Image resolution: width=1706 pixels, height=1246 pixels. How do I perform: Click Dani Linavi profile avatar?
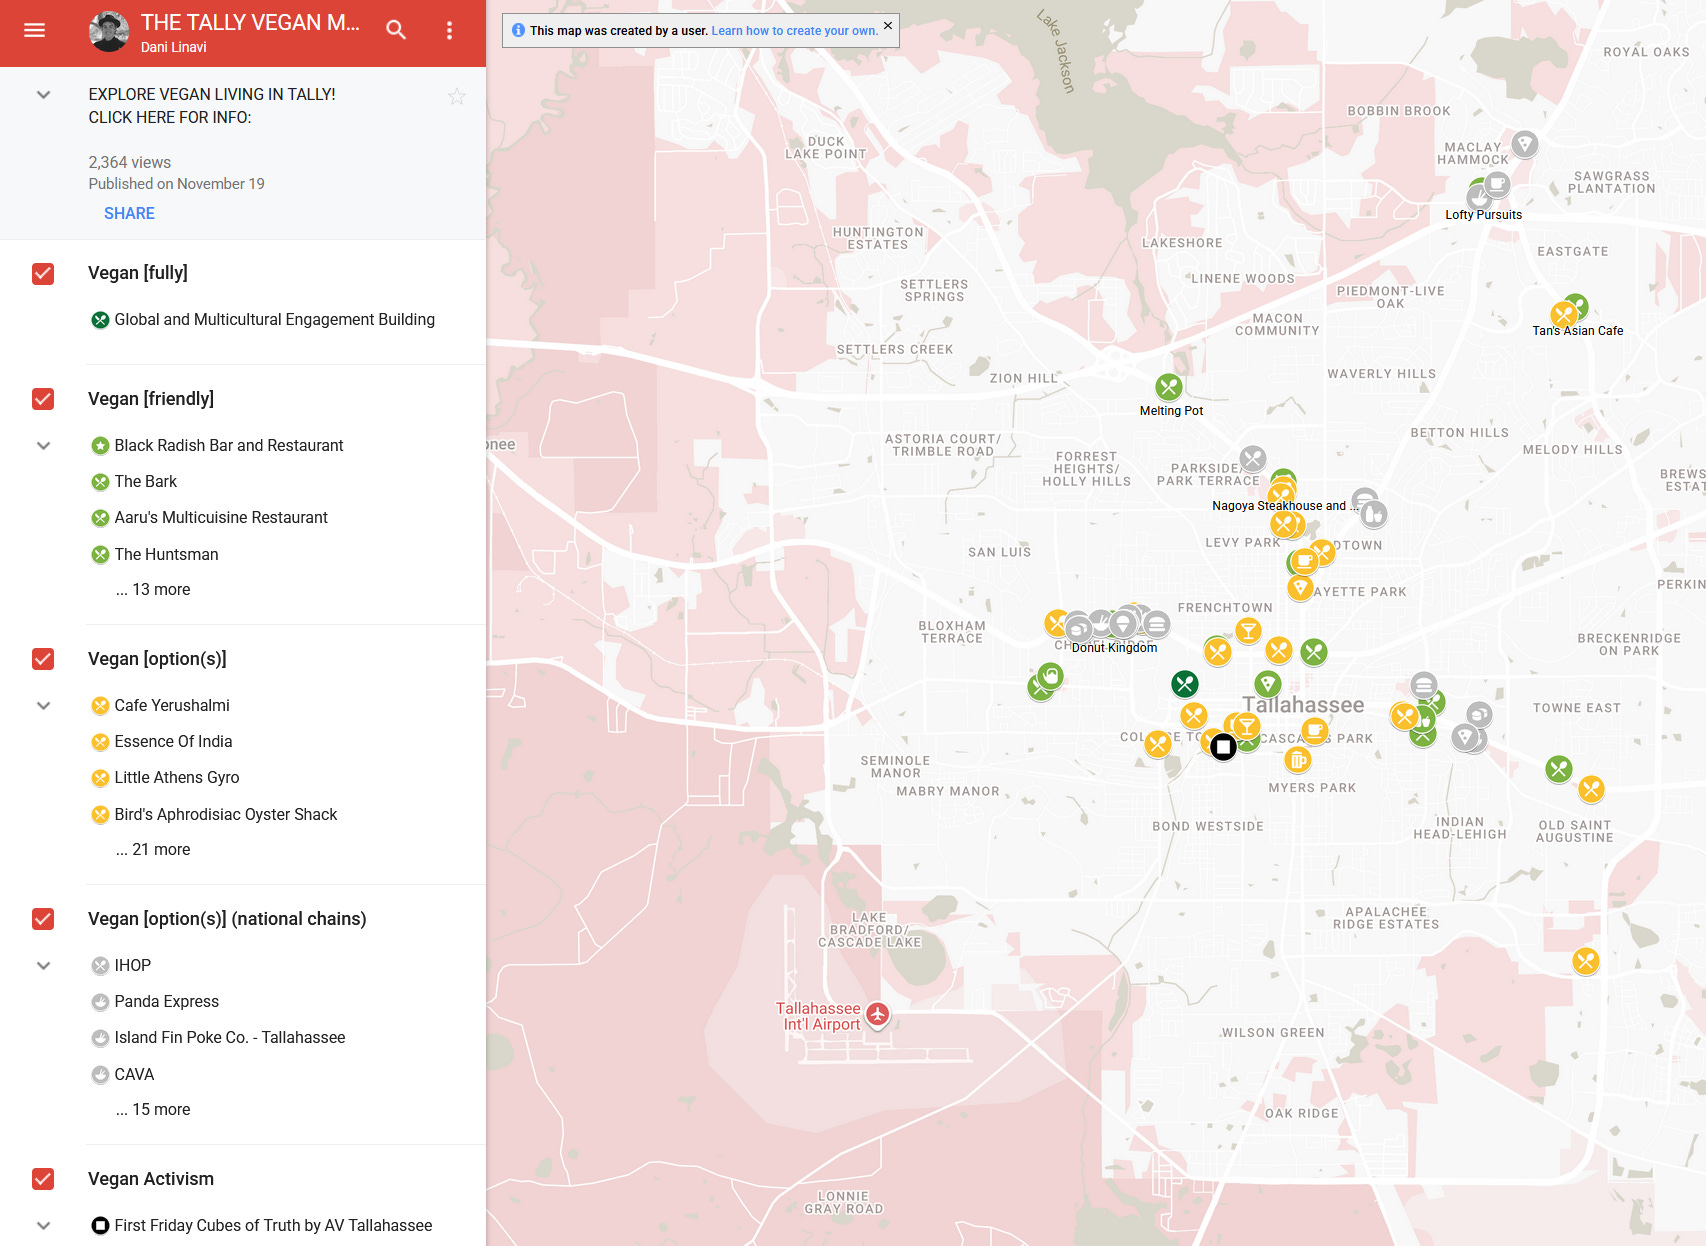click(108, 32)
